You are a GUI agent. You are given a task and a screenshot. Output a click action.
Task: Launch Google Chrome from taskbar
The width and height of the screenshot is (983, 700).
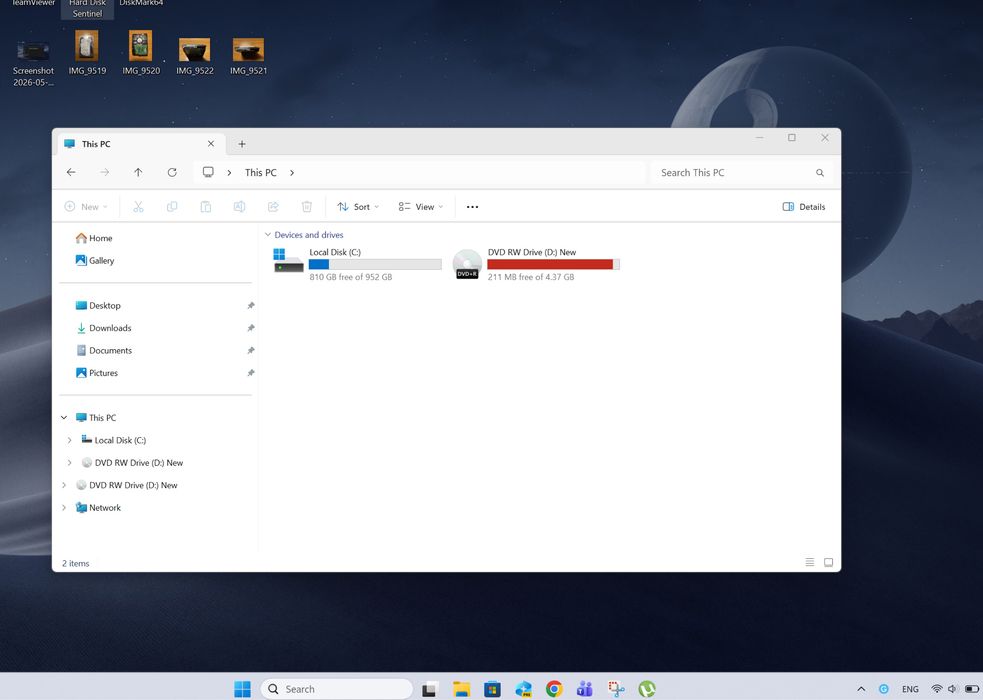[x=554, y=689]
